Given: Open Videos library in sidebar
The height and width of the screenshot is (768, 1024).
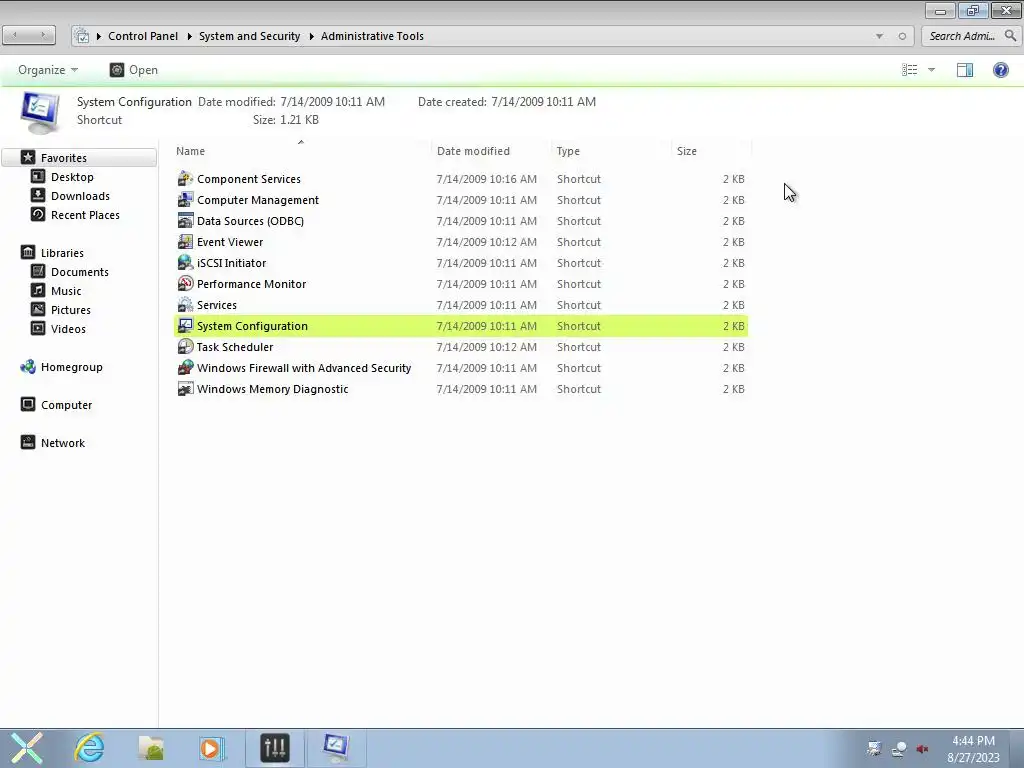Looking at the screenshot, I should click(68, 328).
